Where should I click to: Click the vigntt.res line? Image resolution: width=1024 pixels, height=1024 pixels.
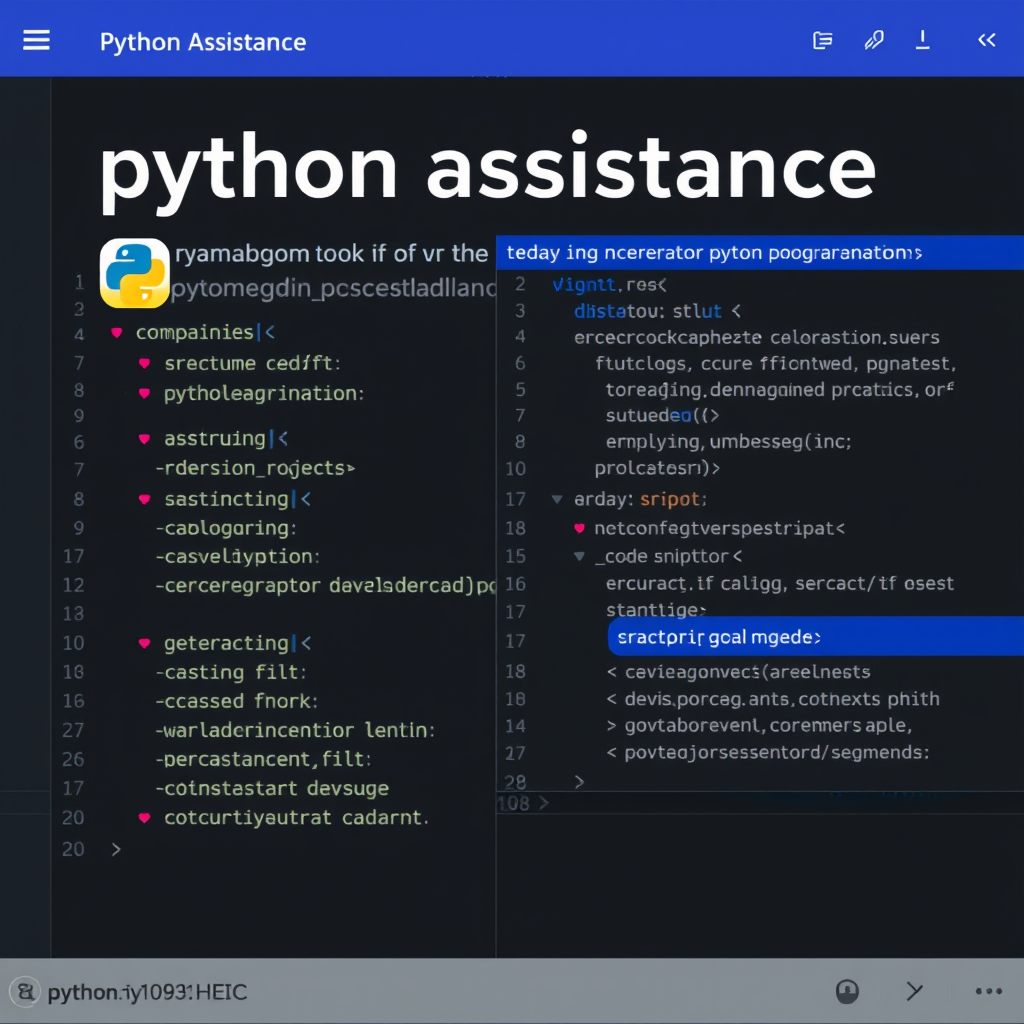(609, 285)
